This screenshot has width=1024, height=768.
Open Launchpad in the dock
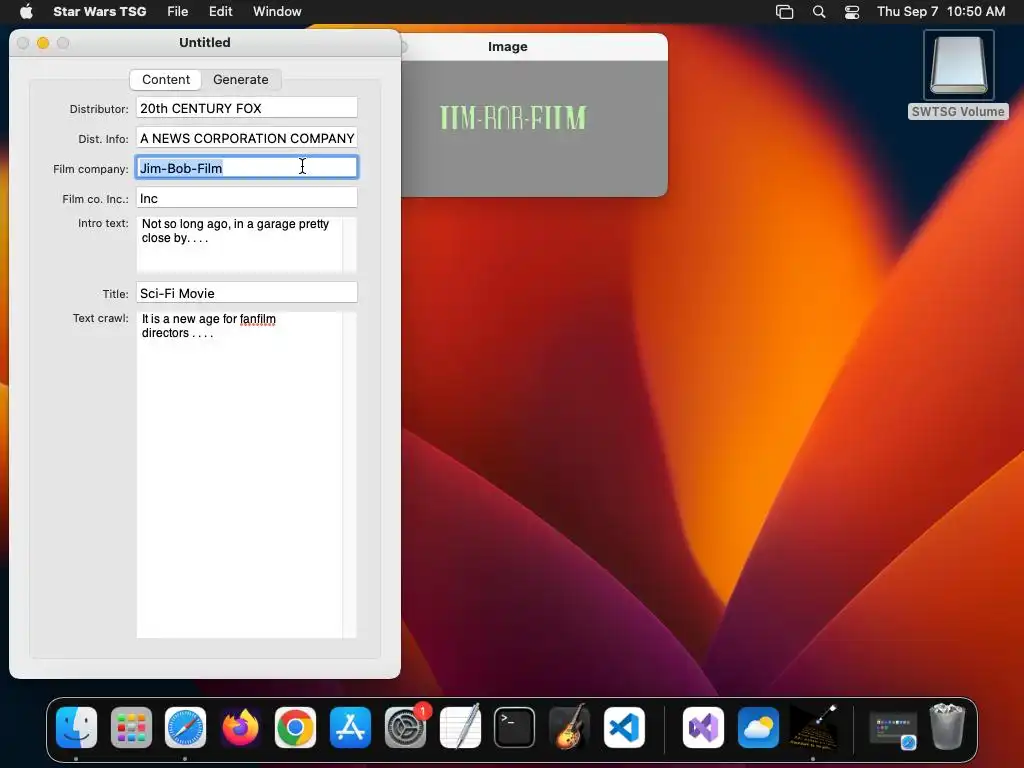[x=131, y=727]
